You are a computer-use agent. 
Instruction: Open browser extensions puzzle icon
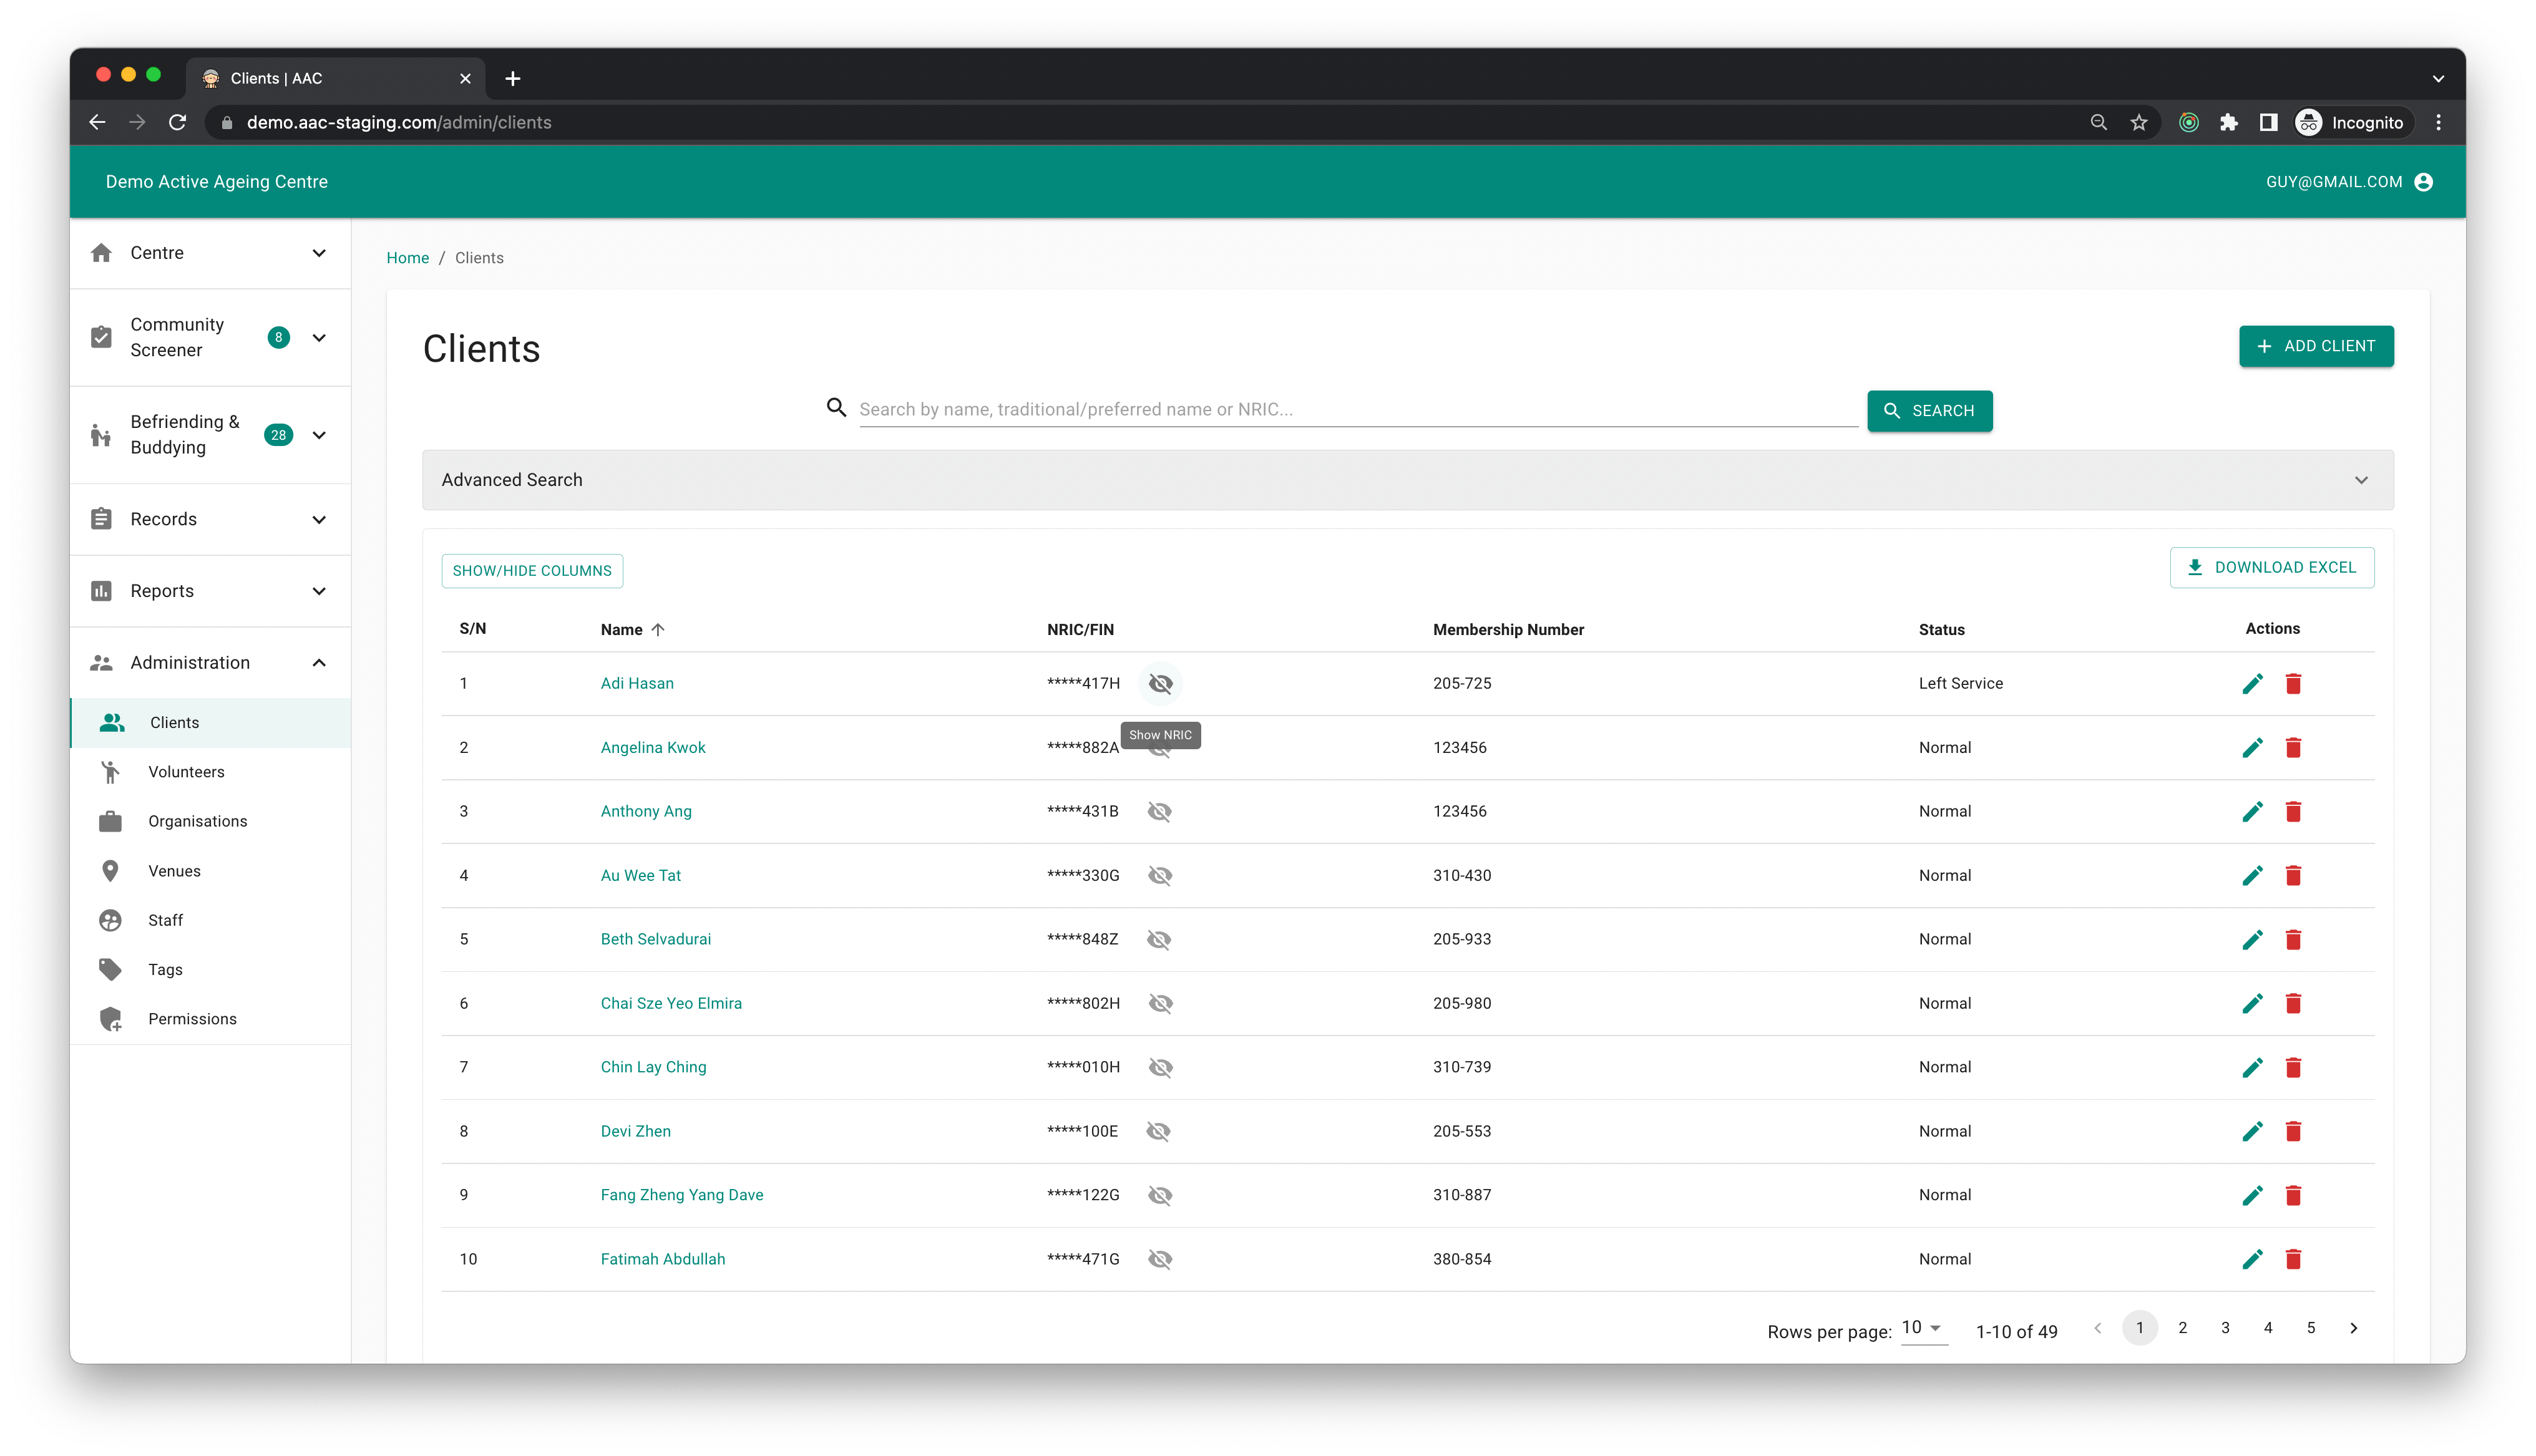click(x=2228, y=122)
